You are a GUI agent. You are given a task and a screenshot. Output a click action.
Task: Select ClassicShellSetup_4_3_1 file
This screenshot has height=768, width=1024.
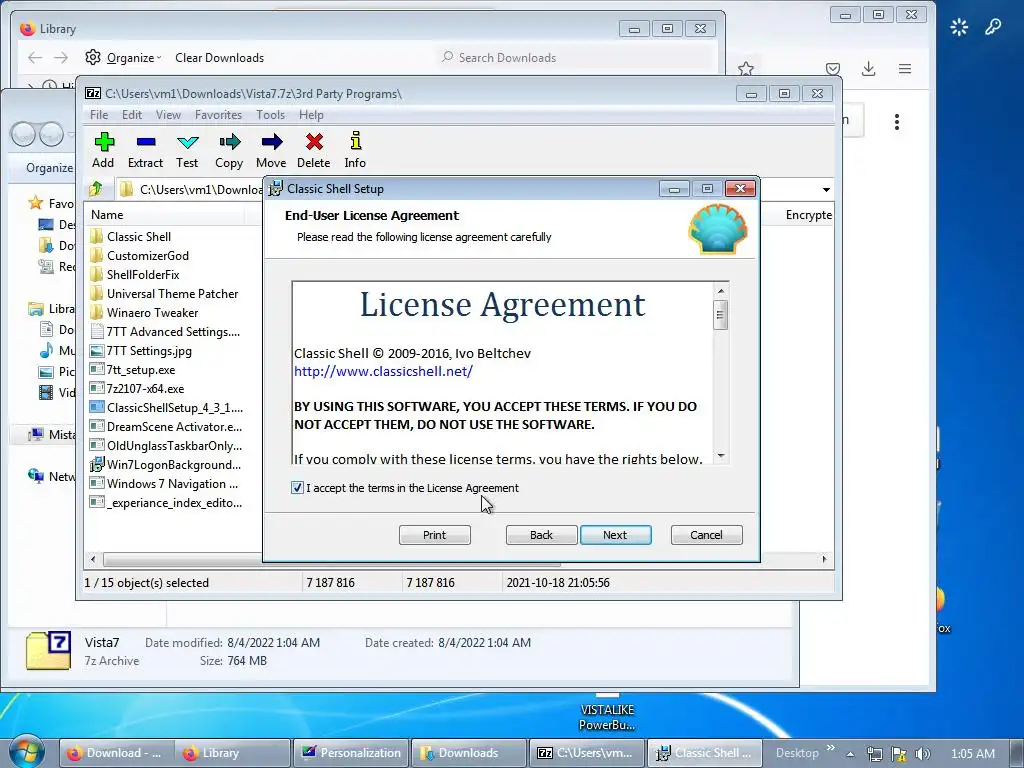(174, 408)
